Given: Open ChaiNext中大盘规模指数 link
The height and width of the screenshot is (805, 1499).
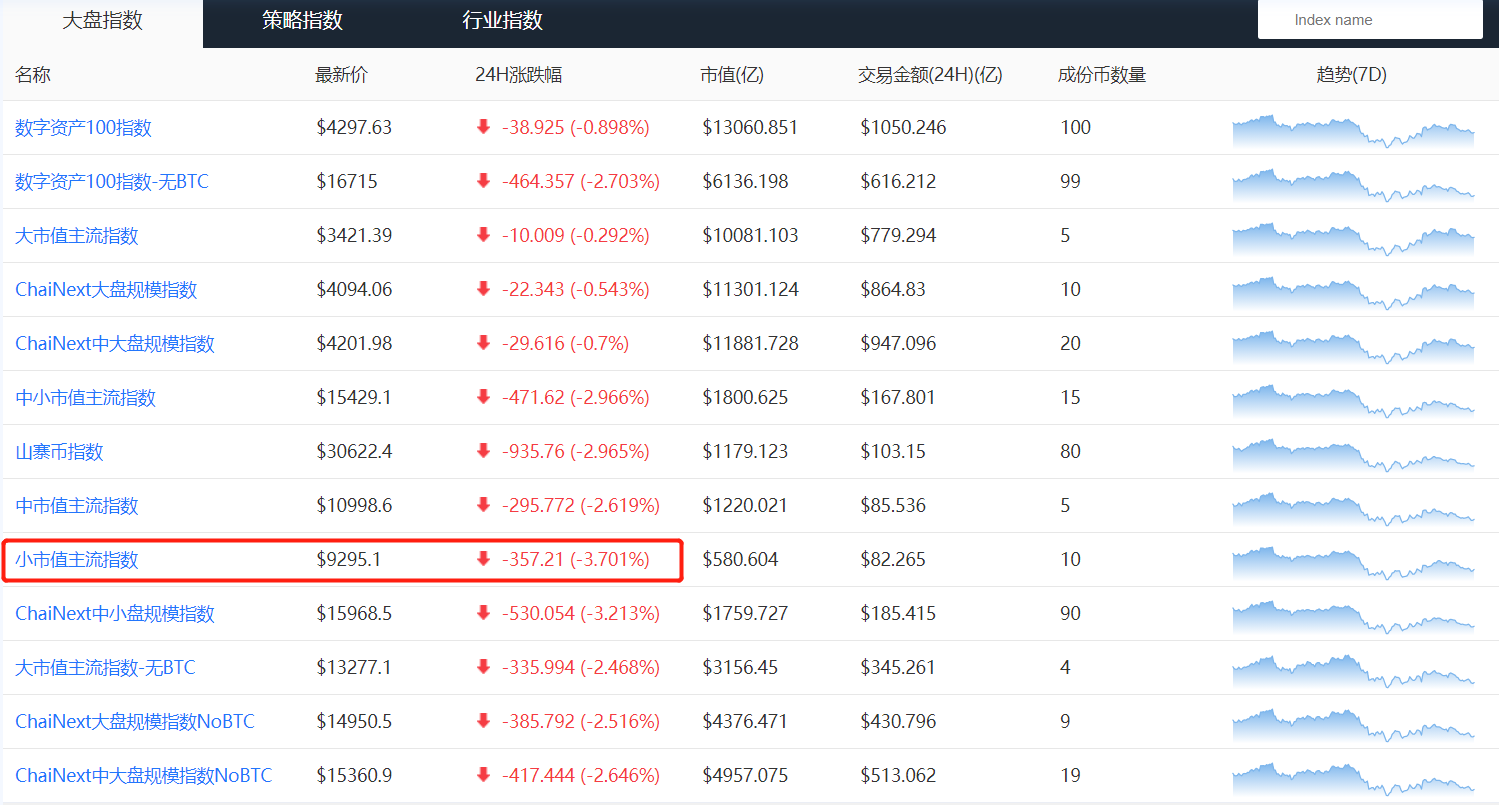Looking at the screenshot, I should (x=115, y=344).
